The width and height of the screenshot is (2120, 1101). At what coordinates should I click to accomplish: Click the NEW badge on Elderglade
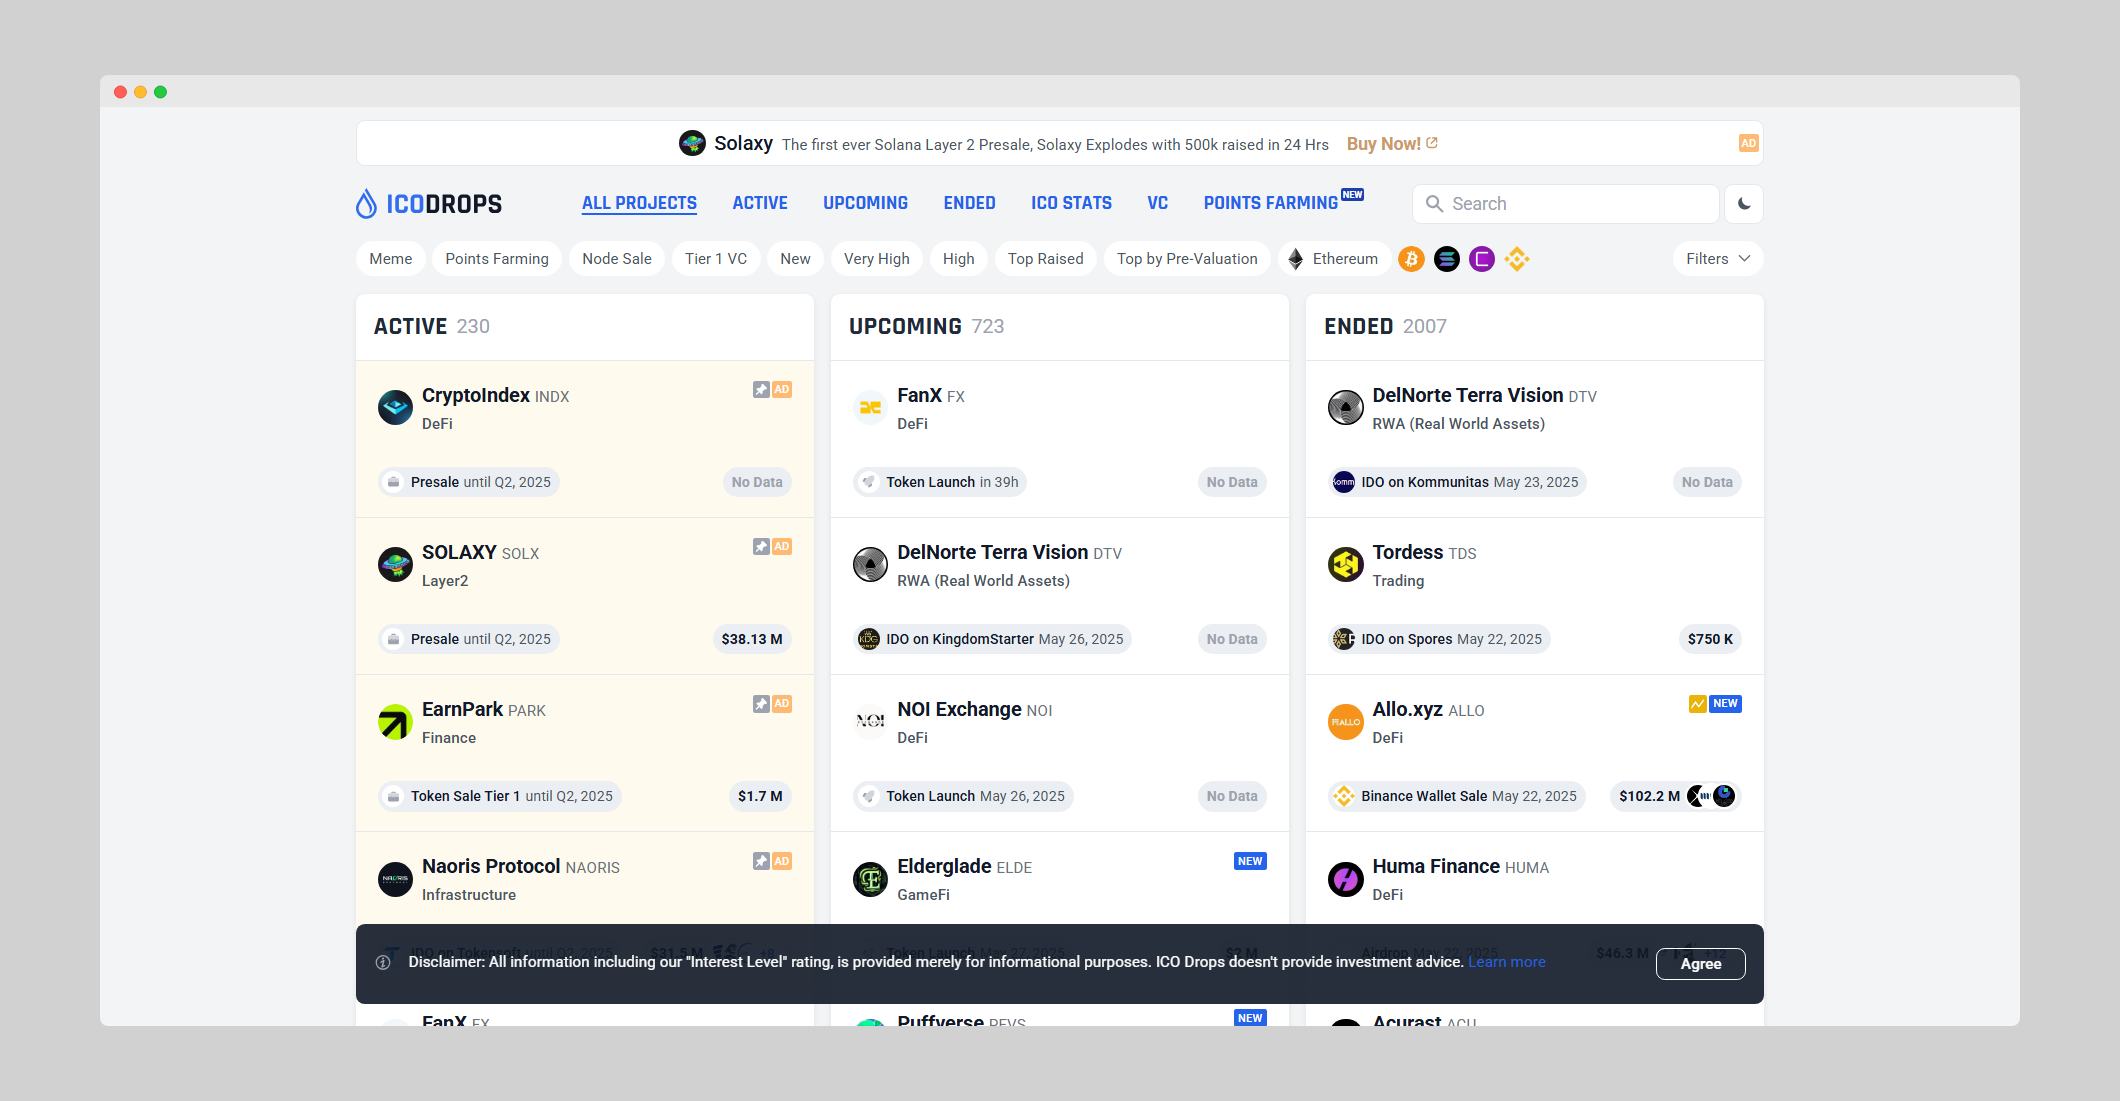point(1250,861)
